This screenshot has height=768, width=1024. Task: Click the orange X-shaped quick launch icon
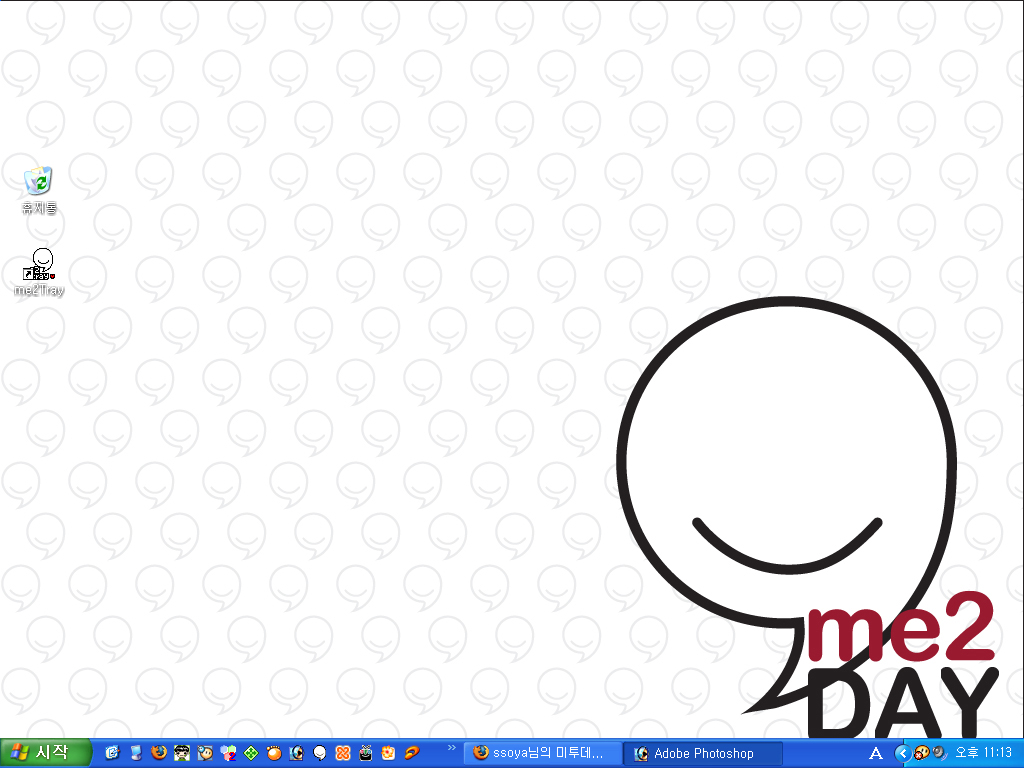342,753
